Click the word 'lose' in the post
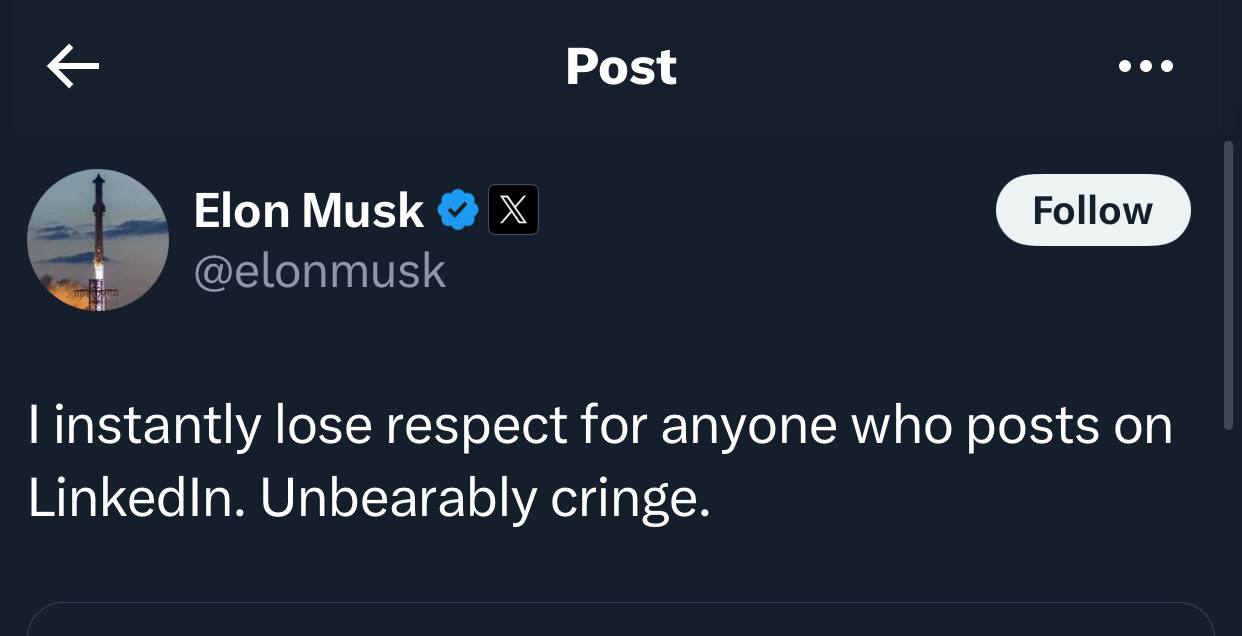The height and width of the screenshot is (636, 1242). (x=323, y=427)
